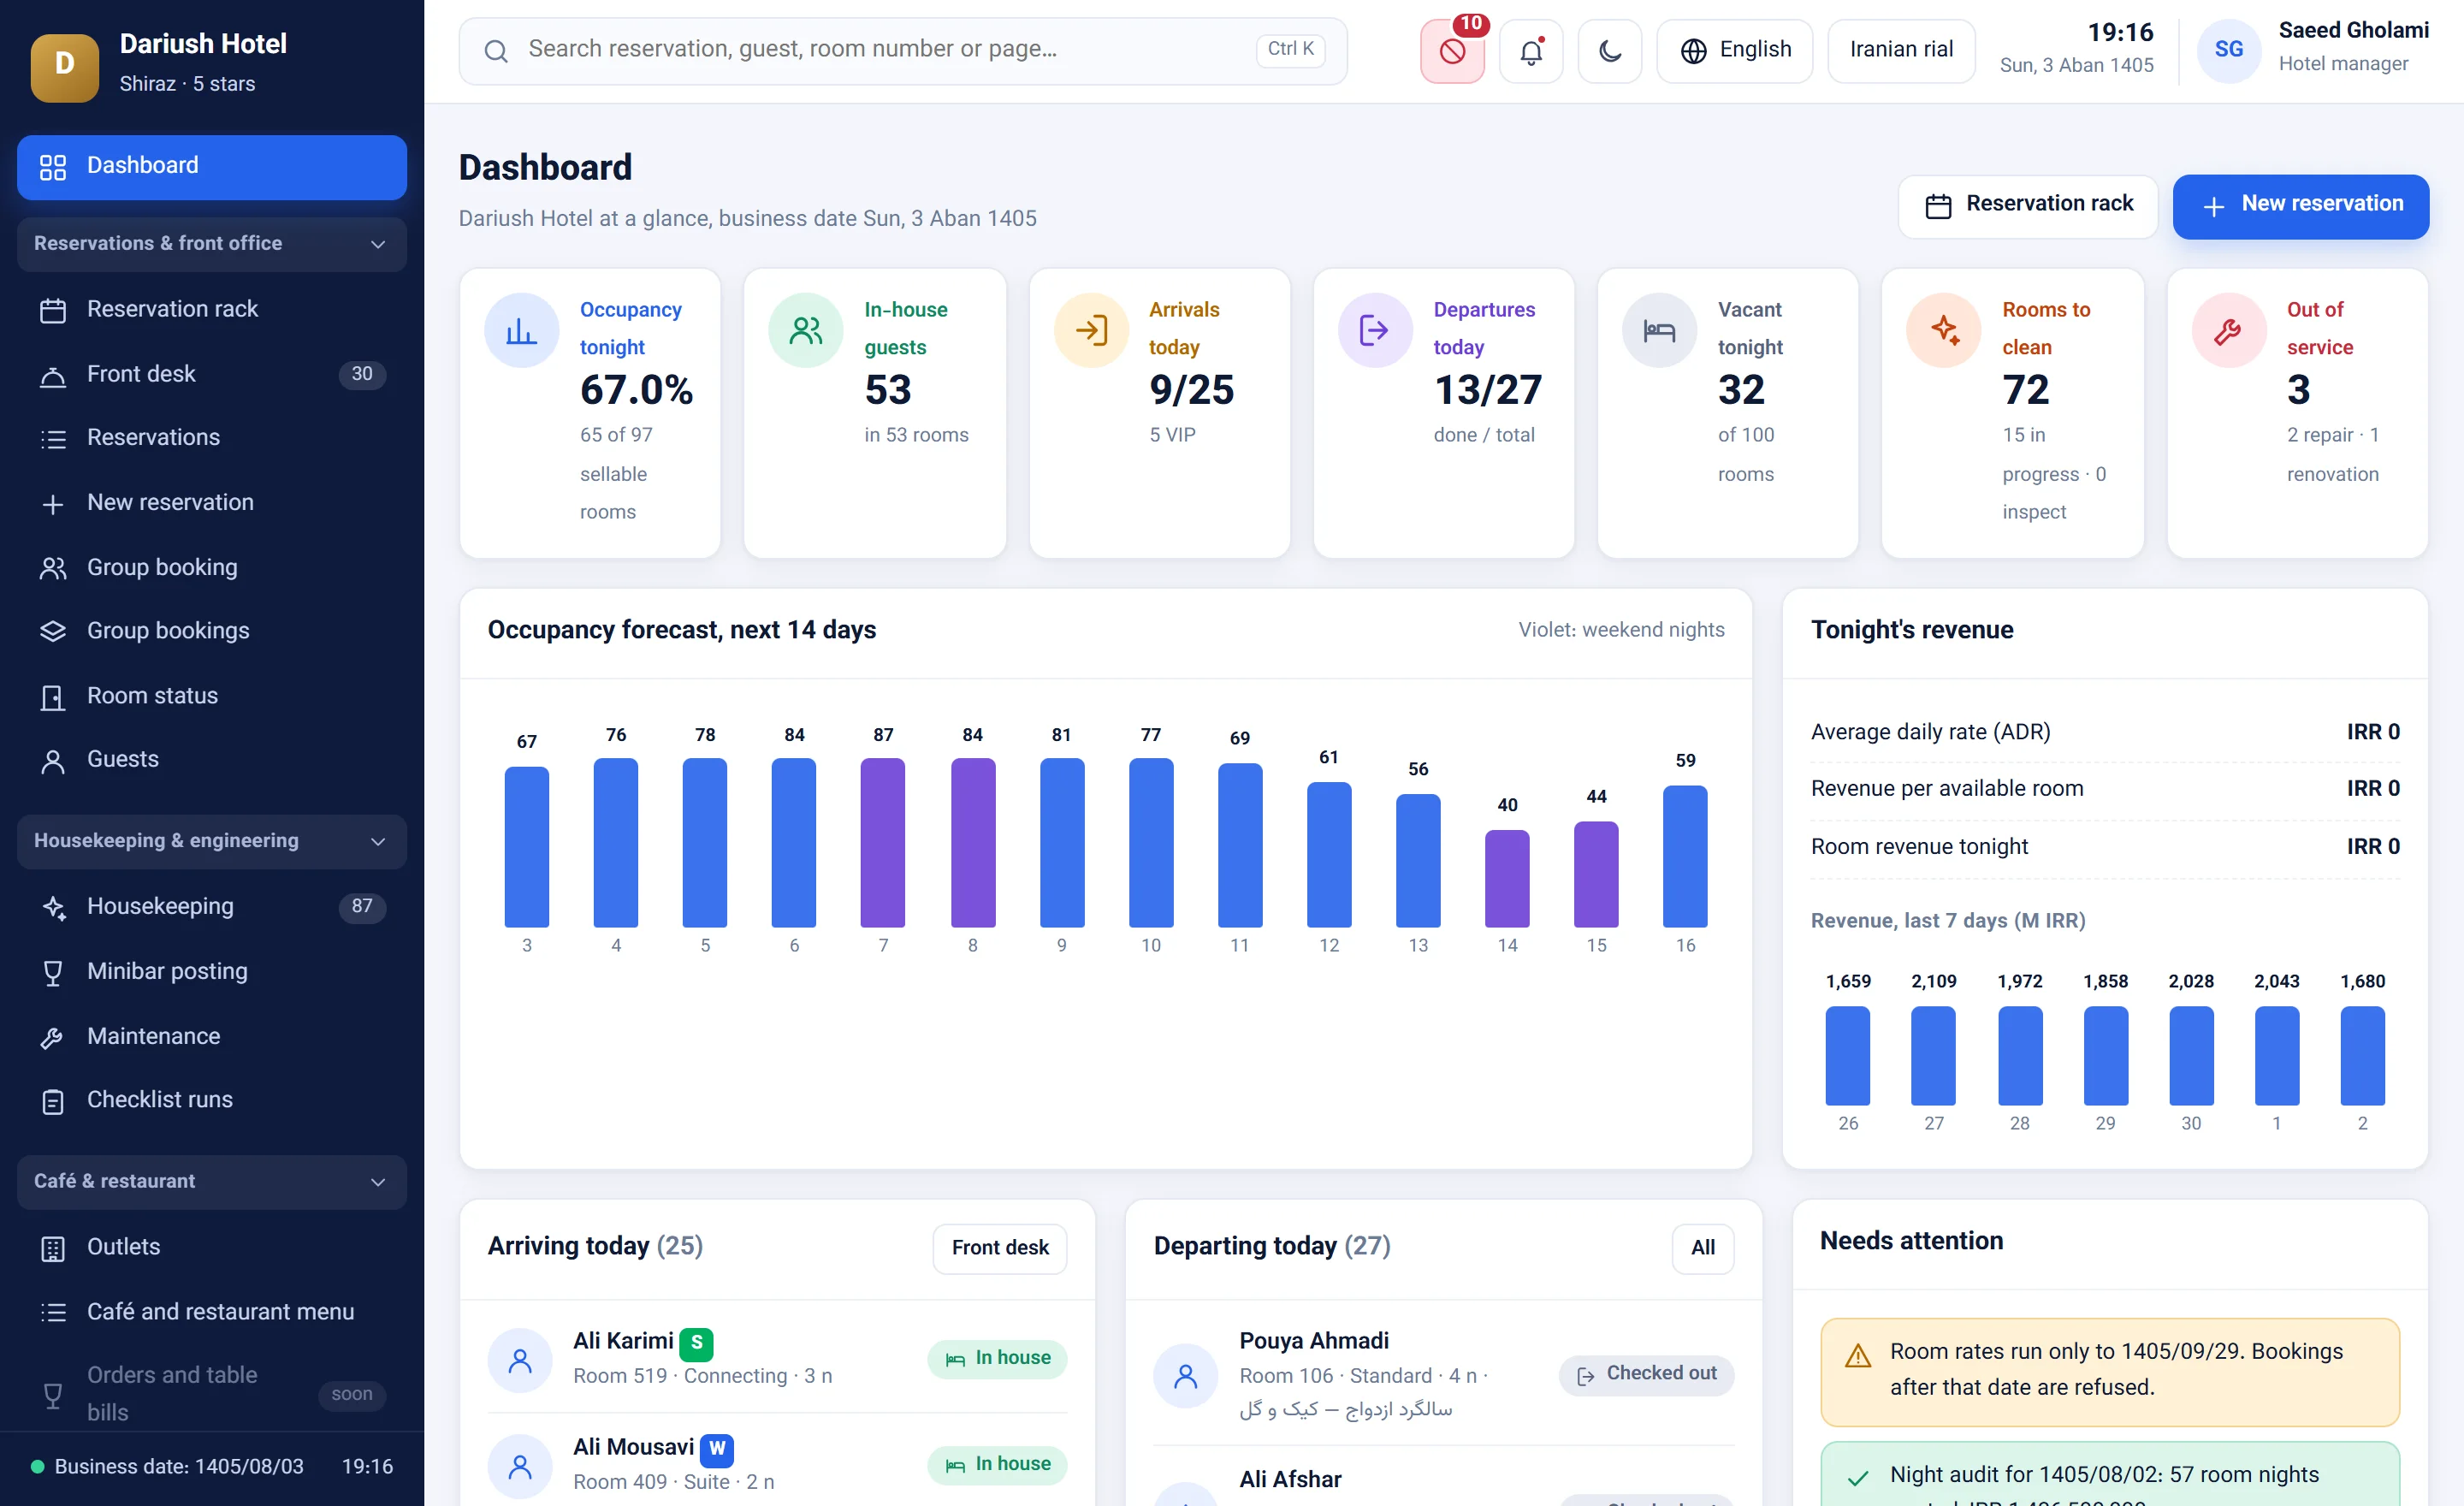Open the blocked alerts icon with badge 10
Viewport: 2464px width, 1506px height.
pyautogui.click(x=1452, y=51)
